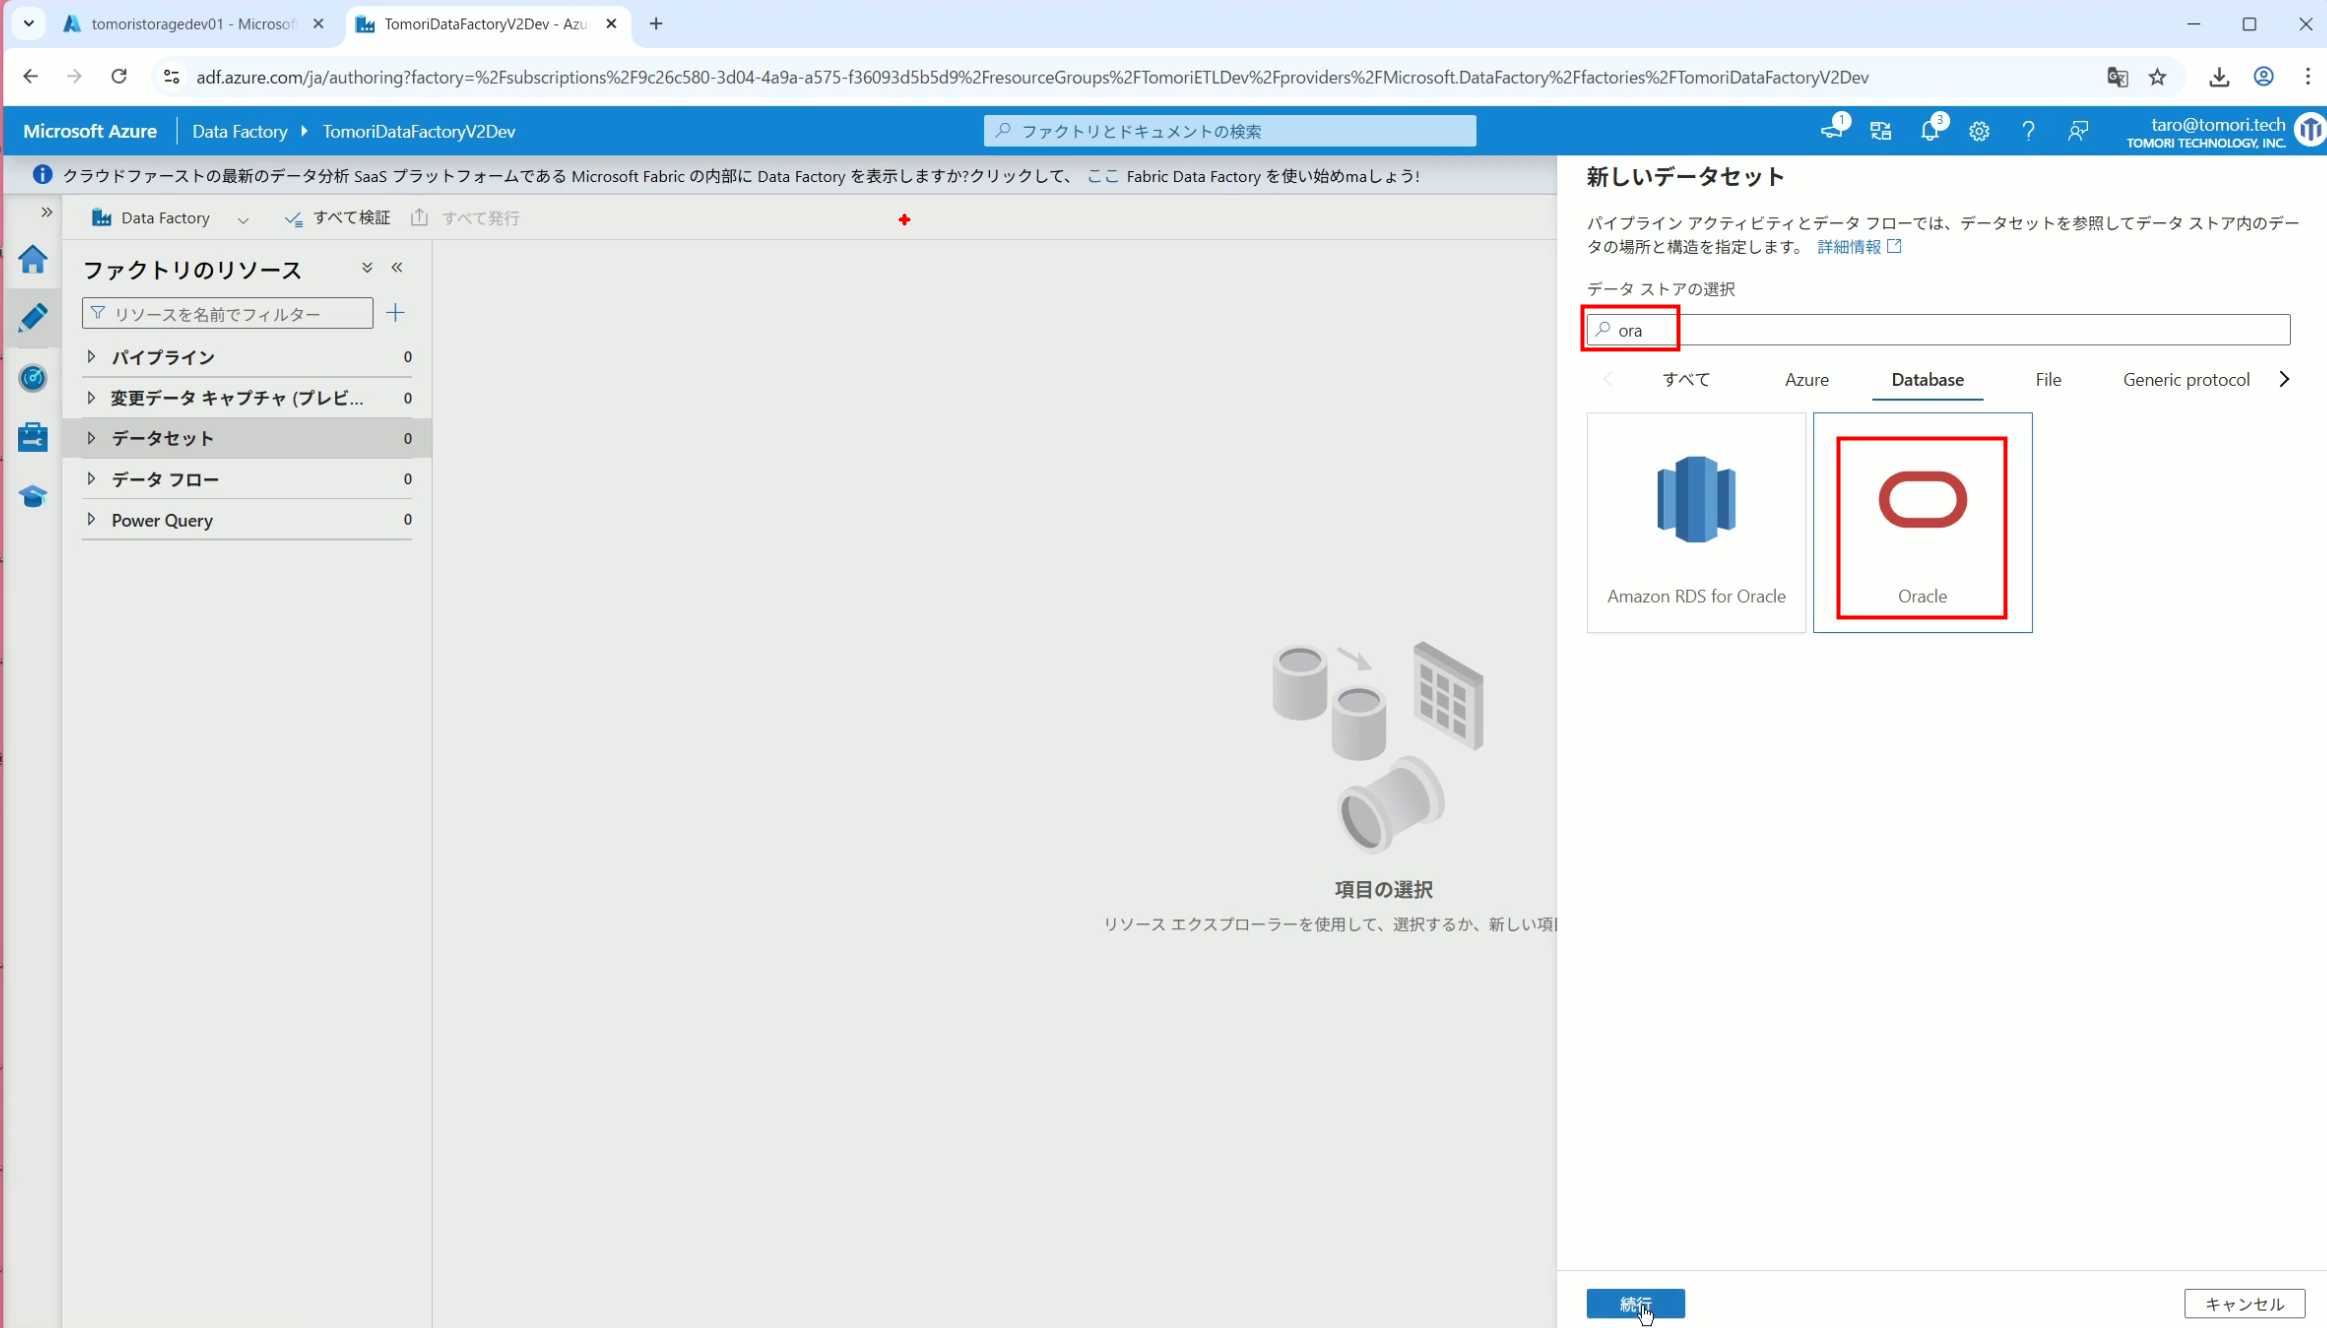Open the Data Factory dropdown chevron
The width and height of the screenshot is (2327, 1328).
(x=243, y=219)
